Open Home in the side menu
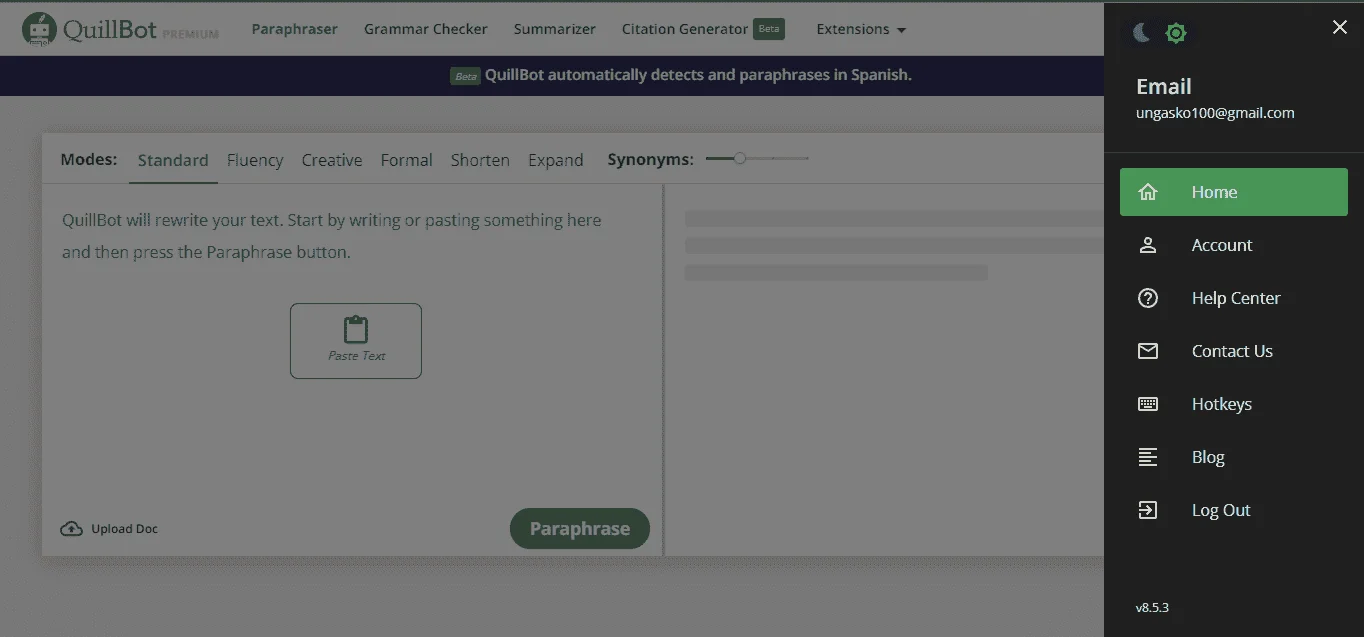Viewport: 1364px width, 637px height. (x=1234, y=192)
